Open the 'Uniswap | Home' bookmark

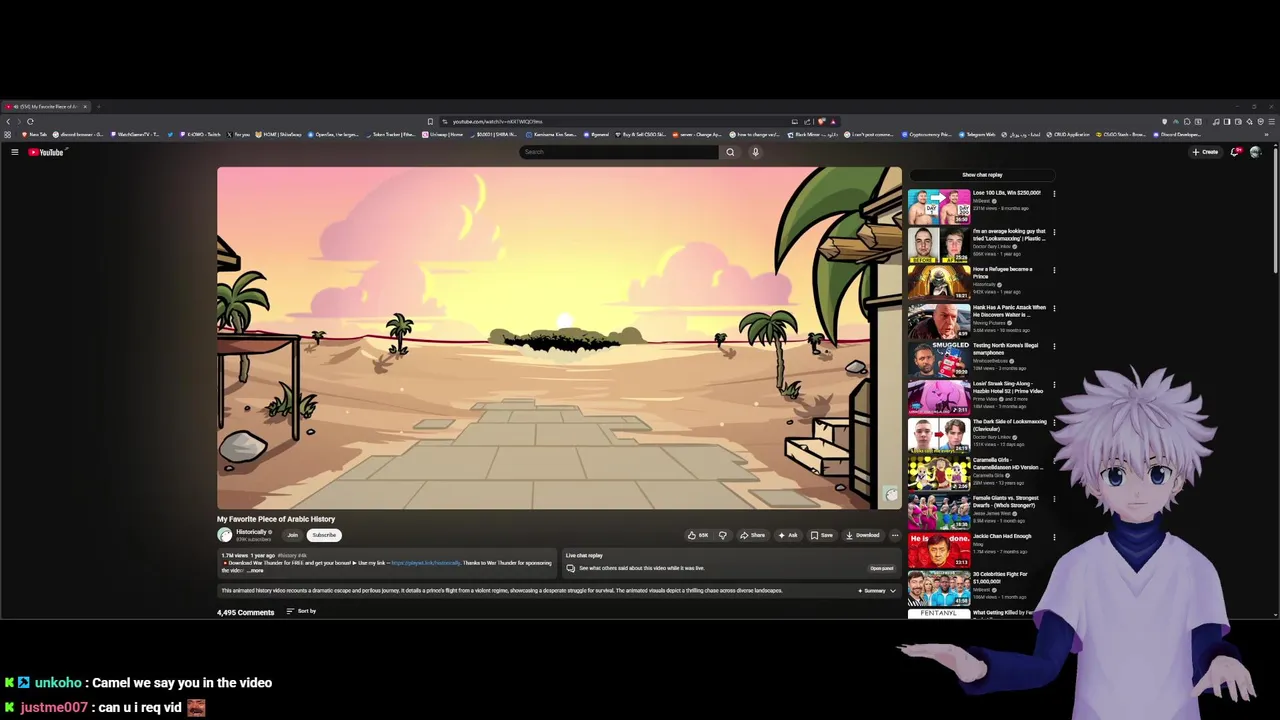441,134
